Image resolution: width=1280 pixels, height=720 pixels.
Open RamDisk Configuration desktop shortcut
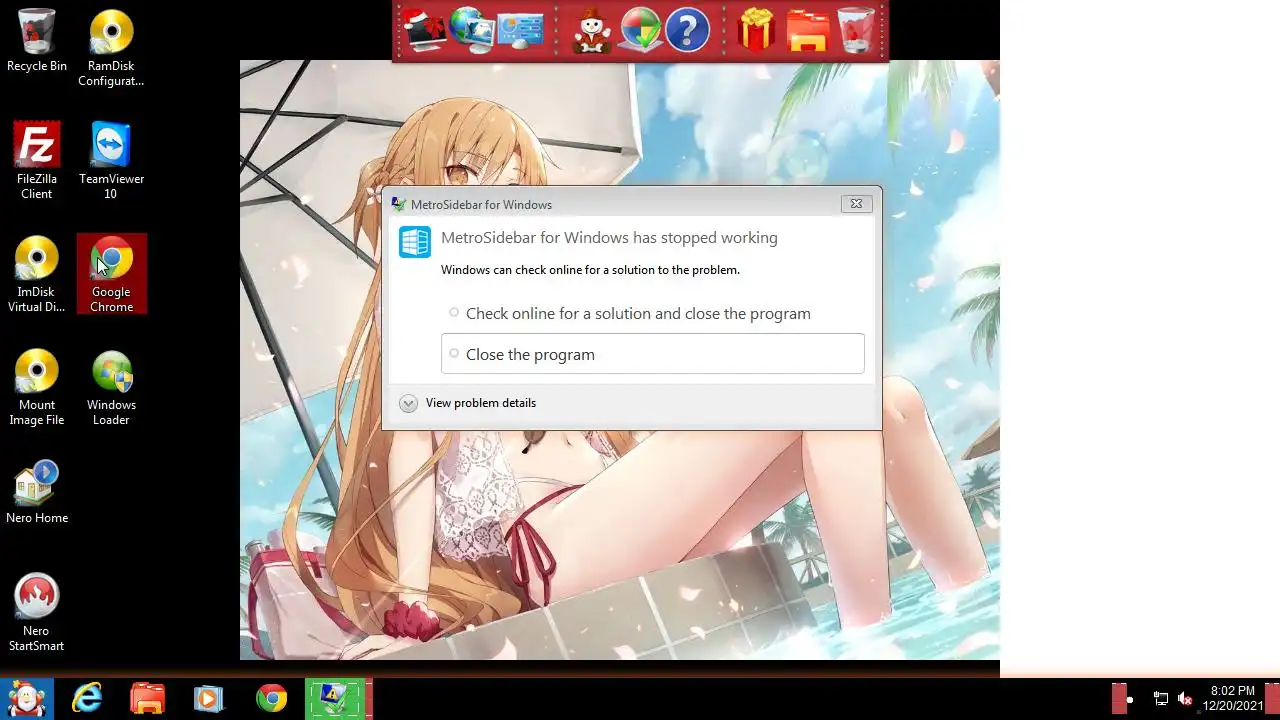point(111,48)
